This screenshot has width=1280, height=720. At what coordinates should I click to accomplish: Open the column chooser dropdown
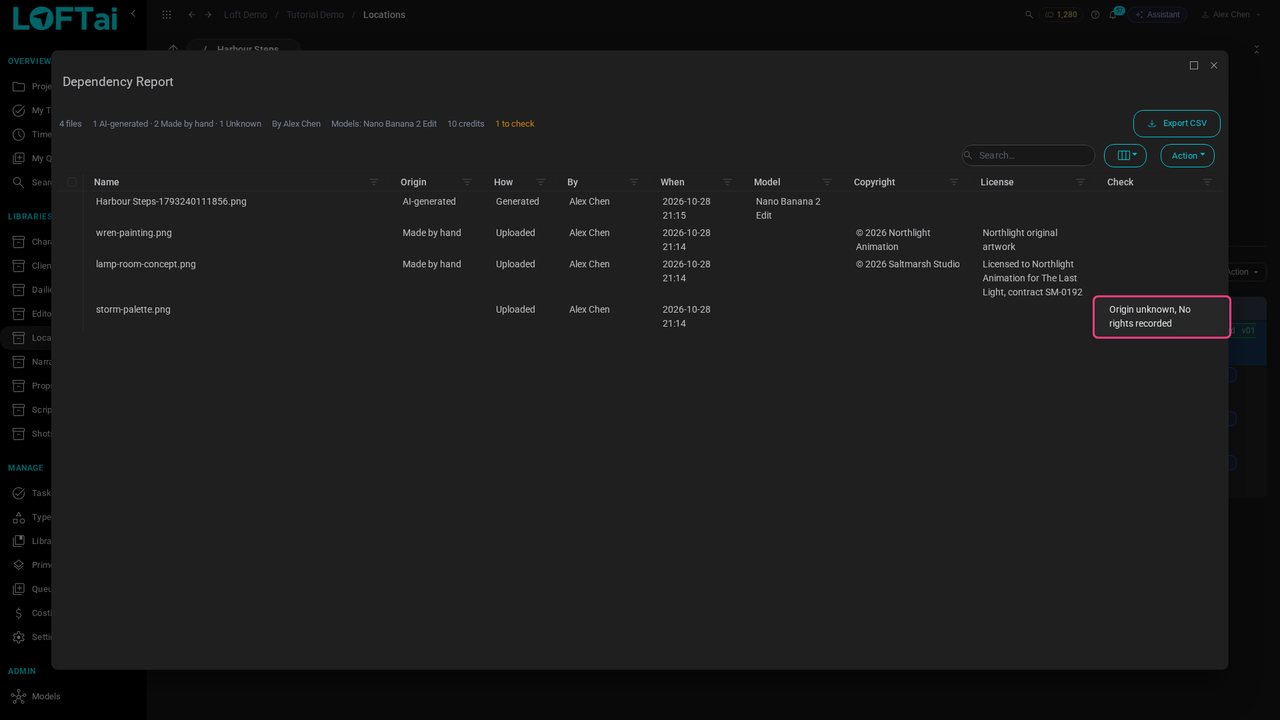point(1125,156)
